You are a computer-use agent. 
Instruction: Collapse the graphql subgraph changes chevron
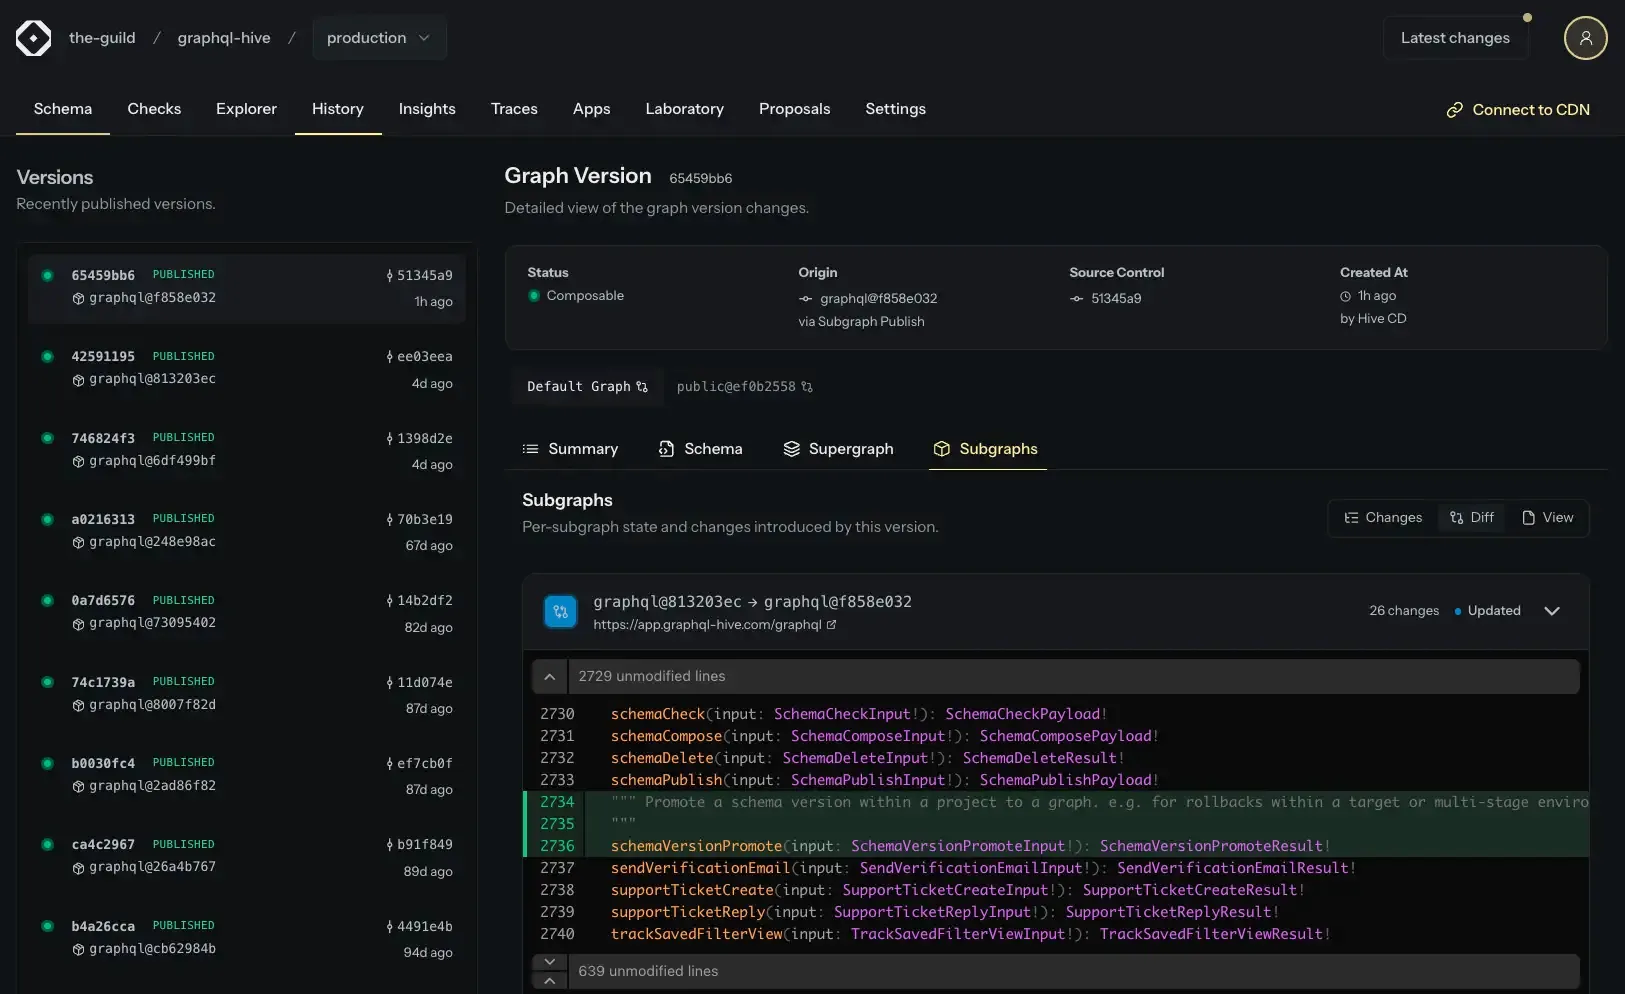(x=1552, y=611)
